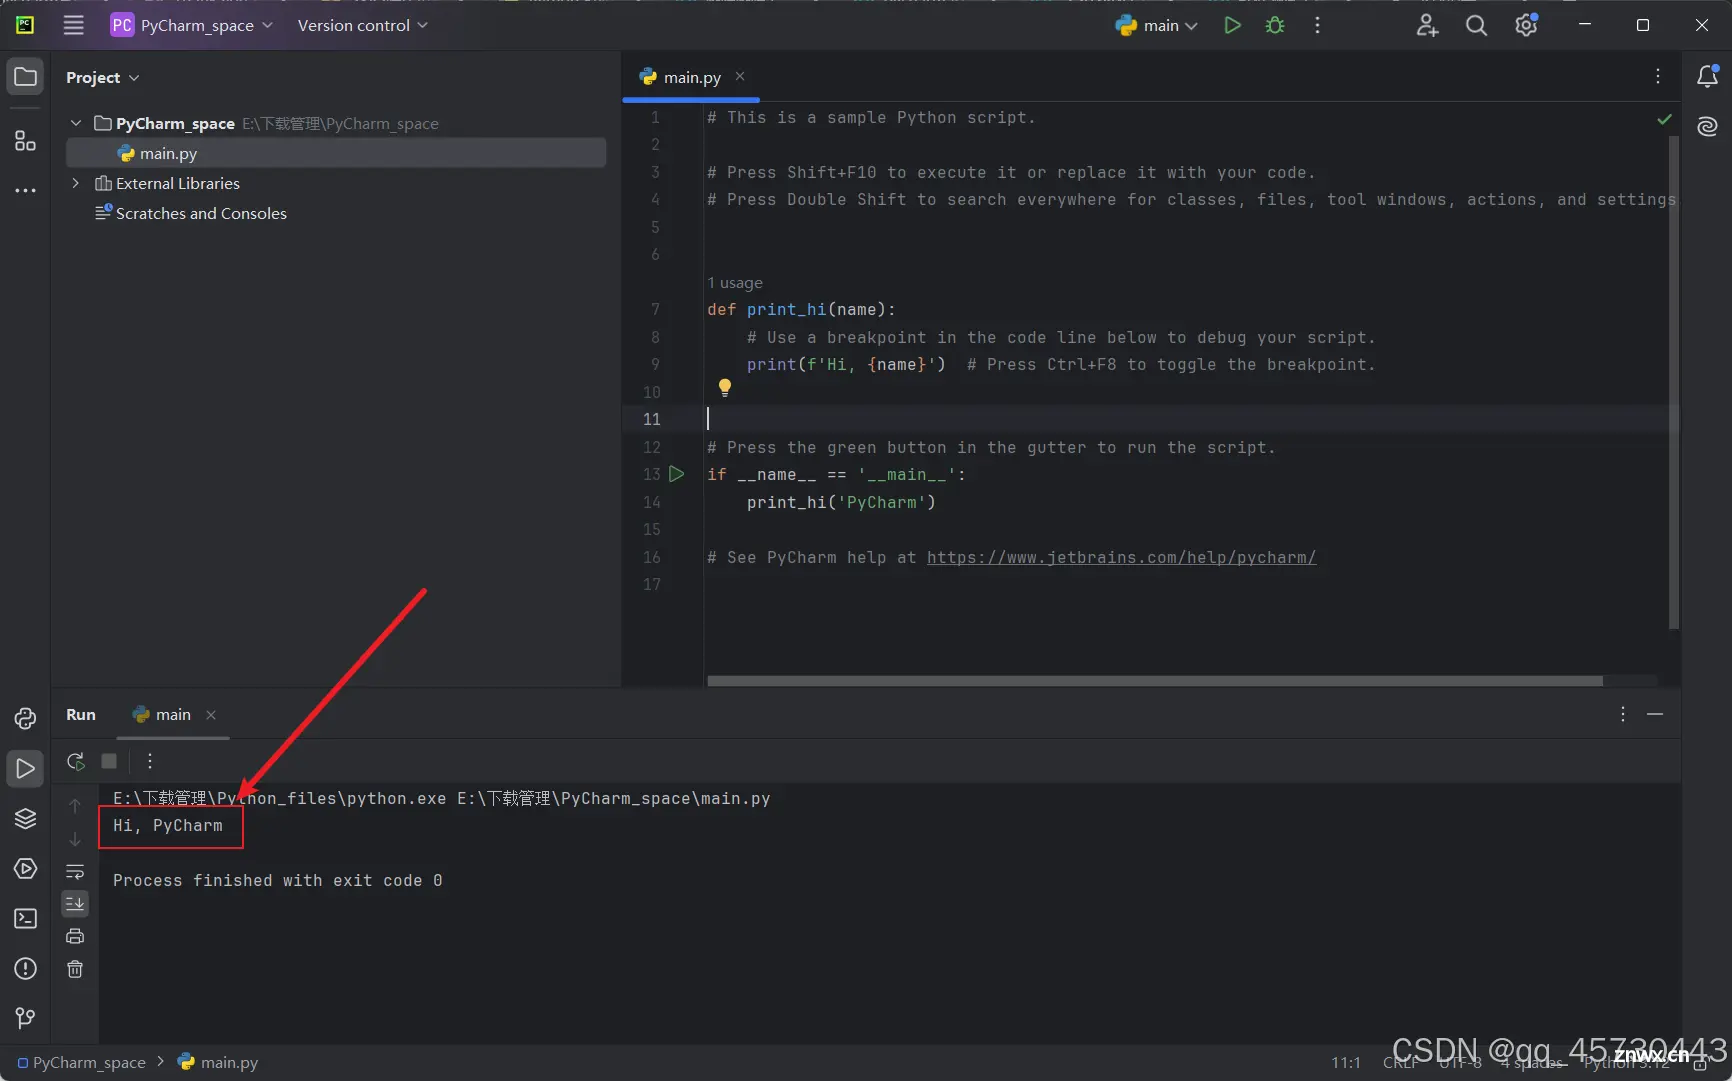The height and width of the screenshot is (1081, 1732).
Task: Open editor tab options menu
Action: (x=1658, y=76)
